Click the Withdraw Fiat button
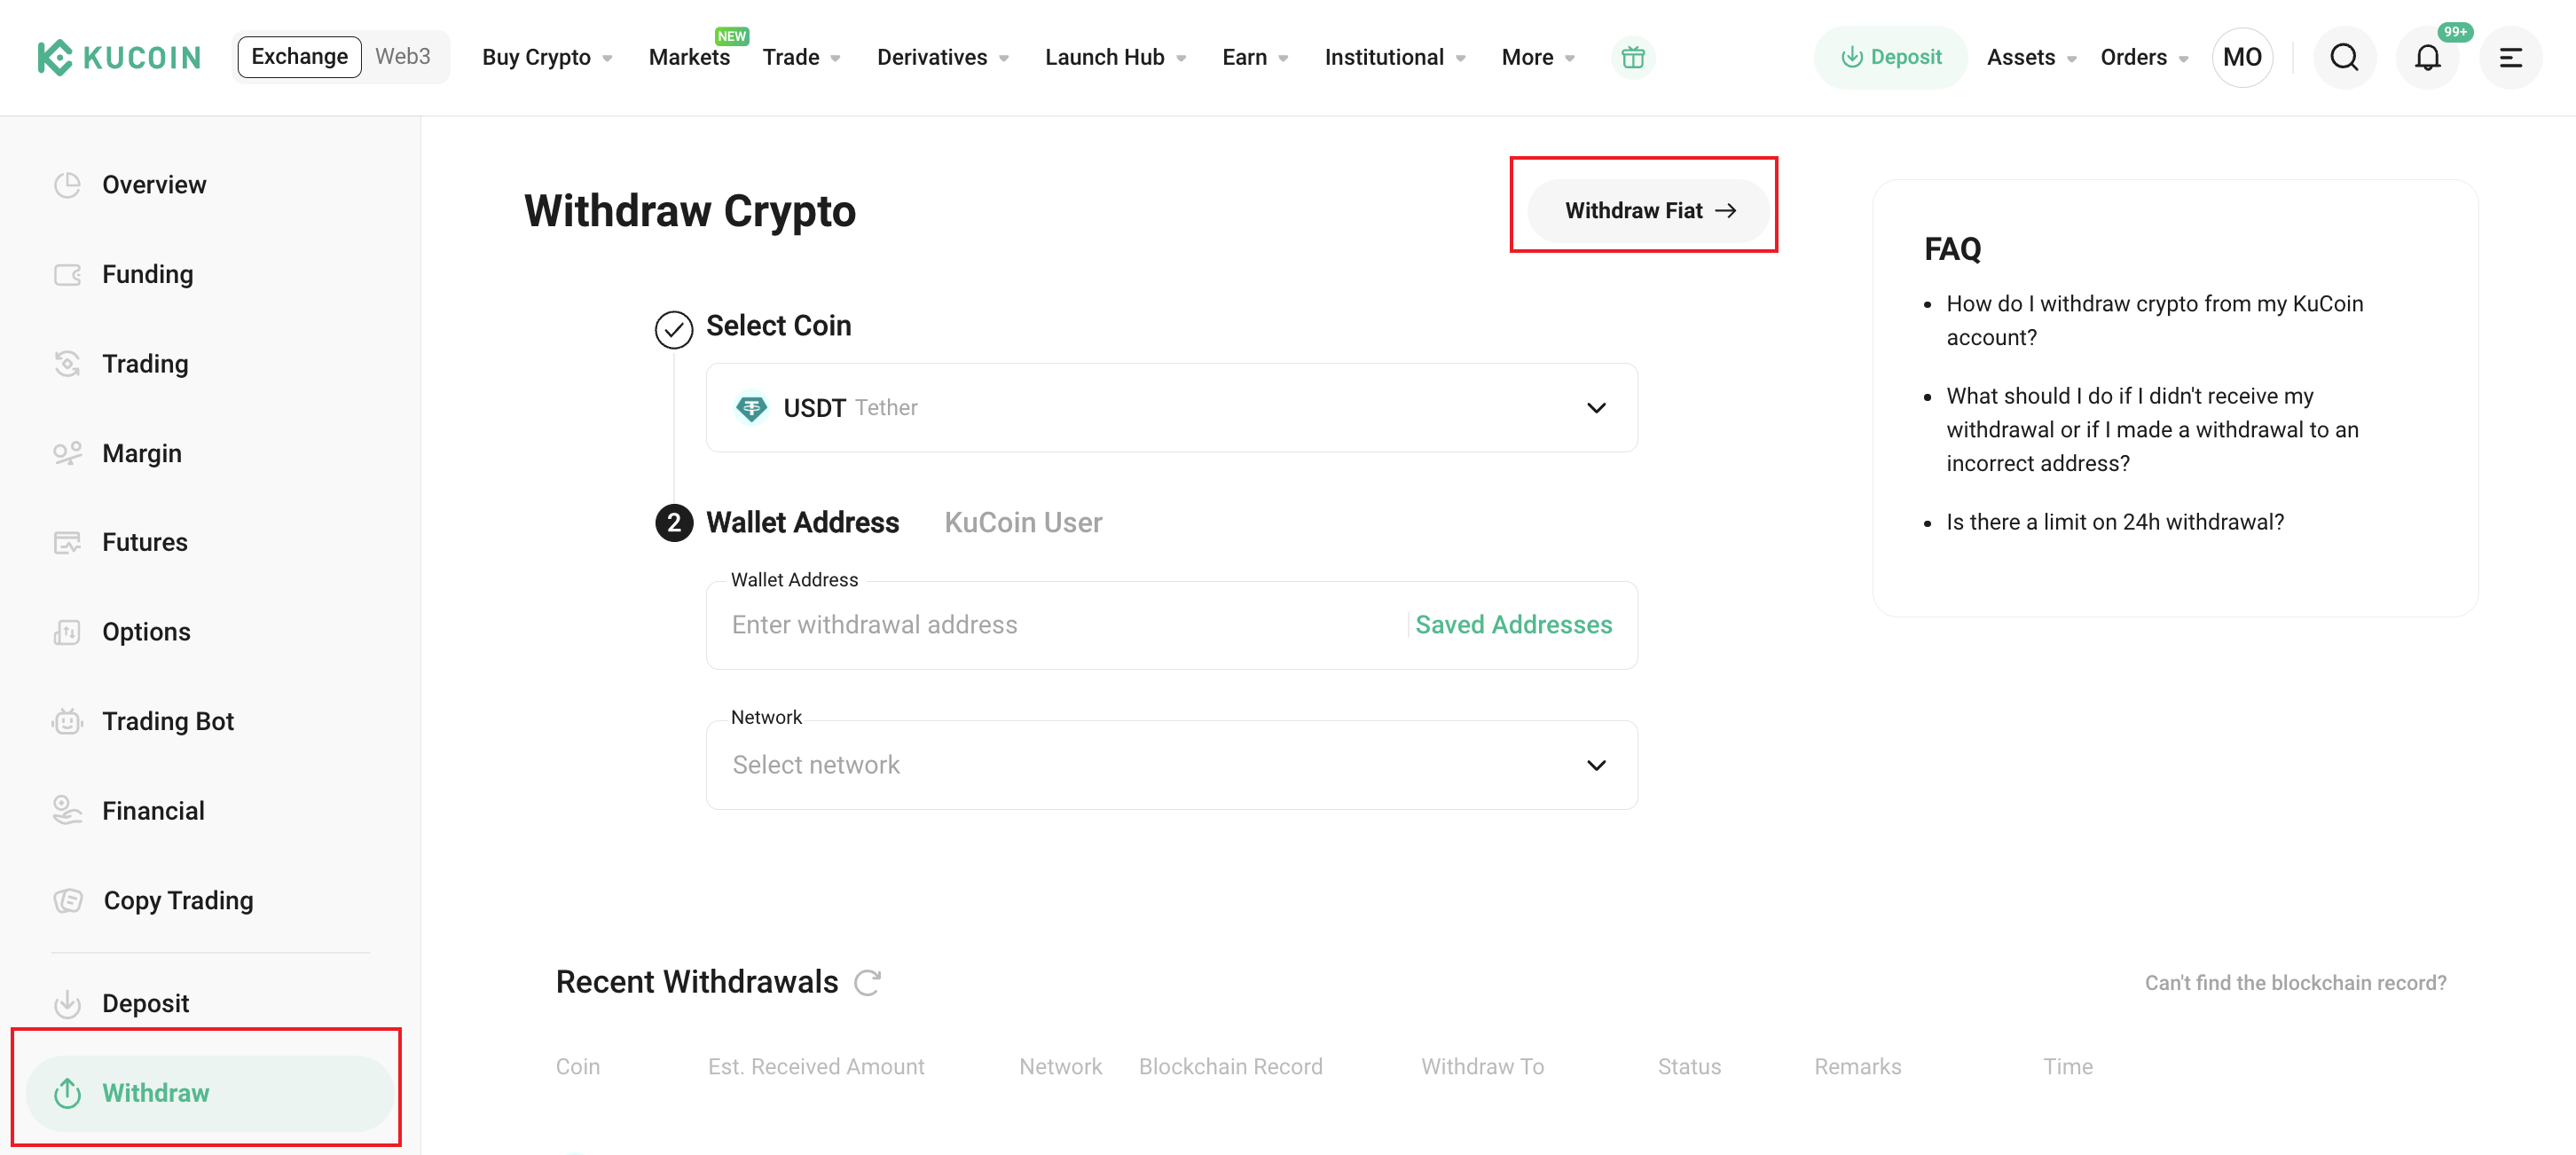Viewport: 2576px width, 1155px height. pos(1648,210)
